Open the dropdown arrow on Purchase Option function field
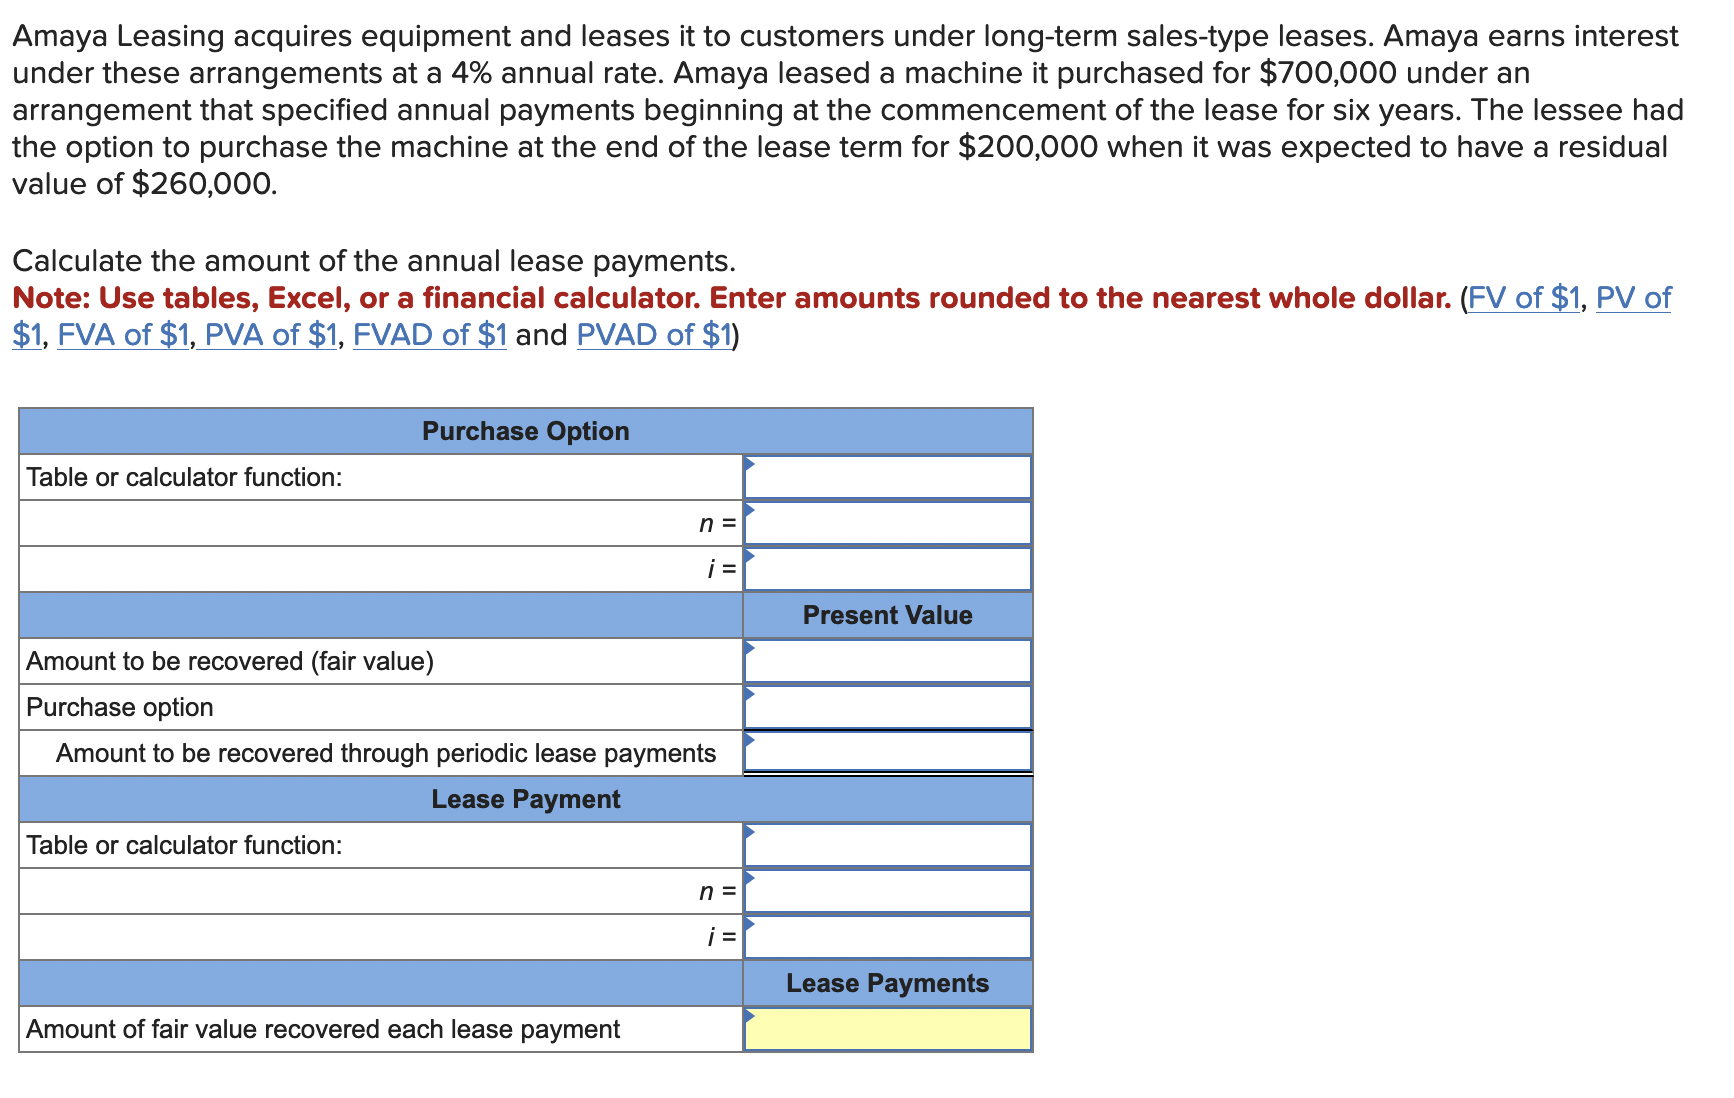The height and width of the screenshot is (1098, 1734). point(749,465)
